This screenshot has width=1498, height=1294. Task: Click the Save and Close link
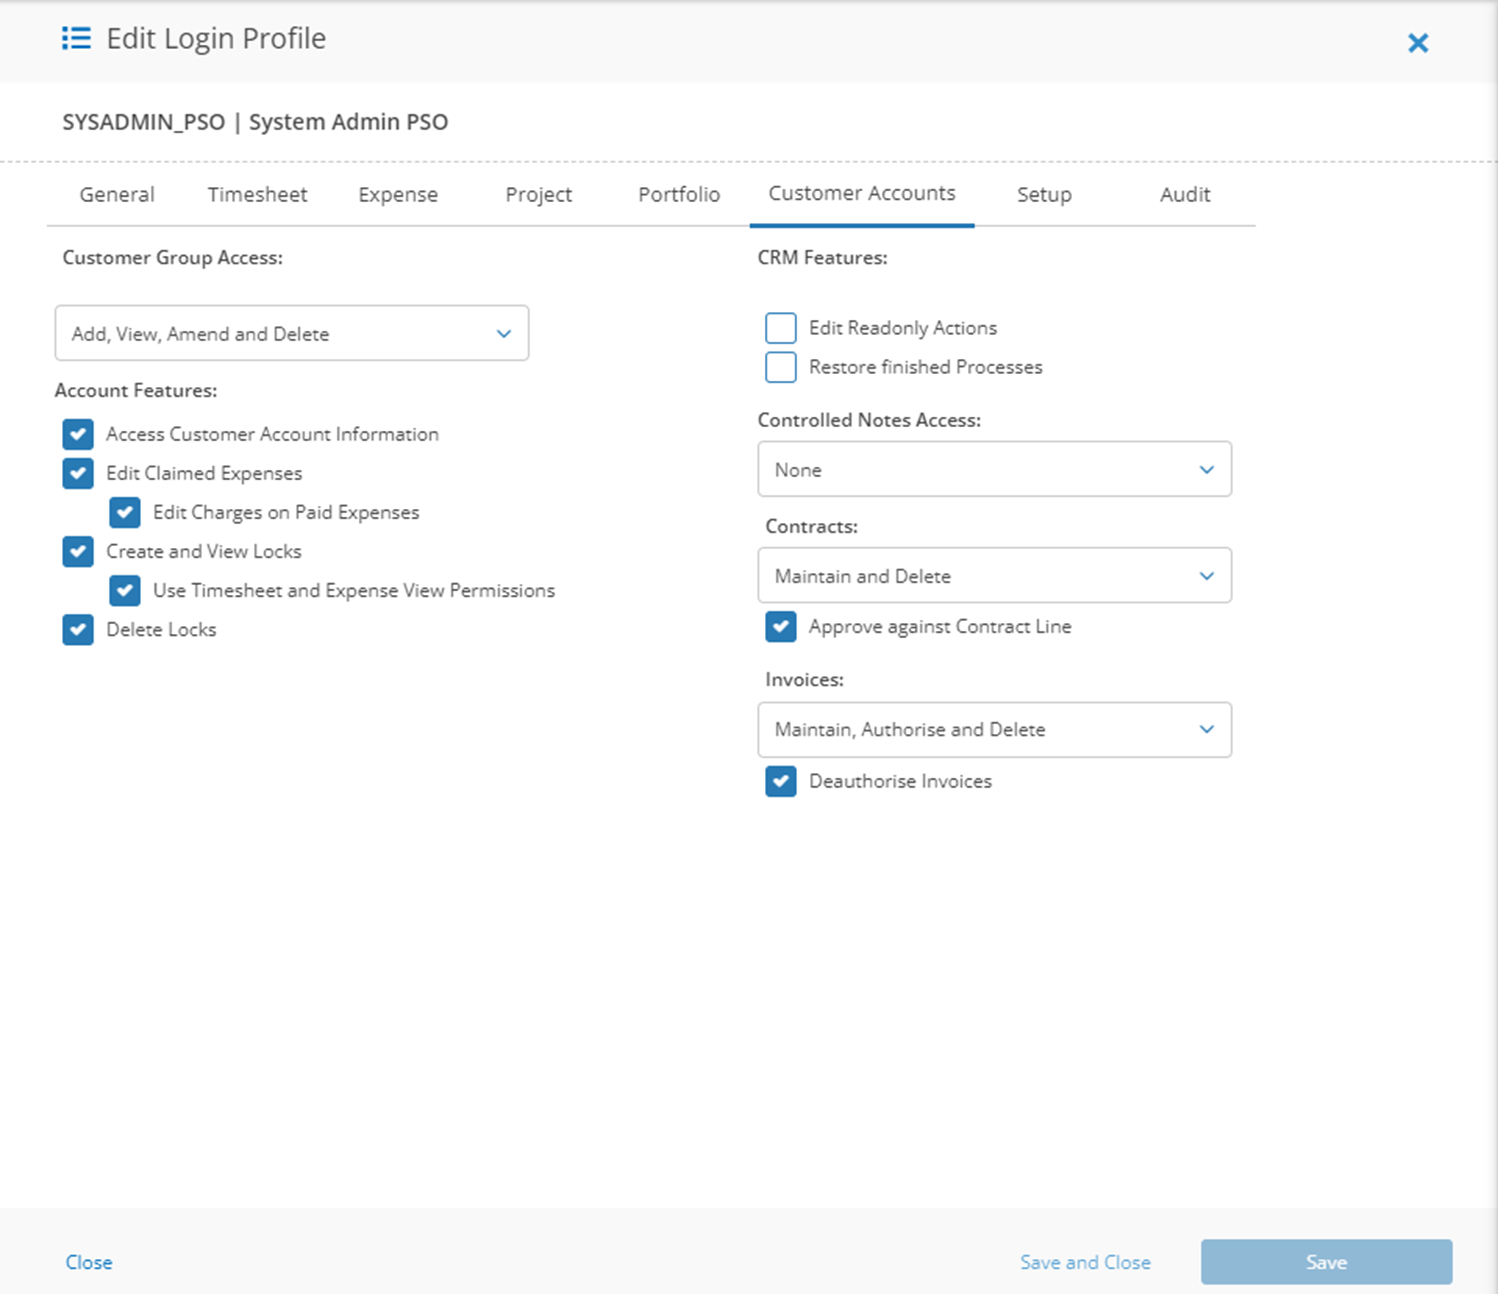point(1085,1262)
